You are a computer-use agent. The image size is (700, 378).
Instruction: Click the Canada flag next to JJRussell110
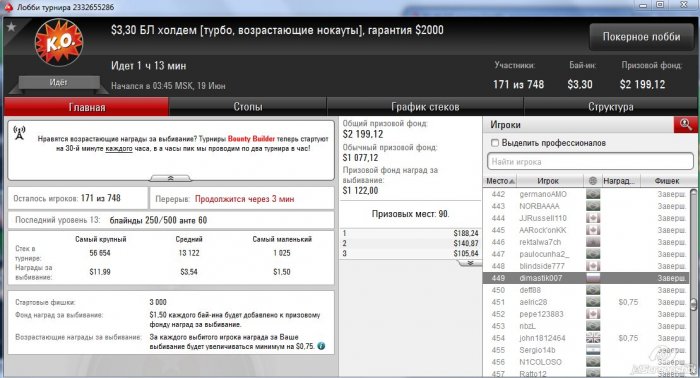tap(593, 218)
